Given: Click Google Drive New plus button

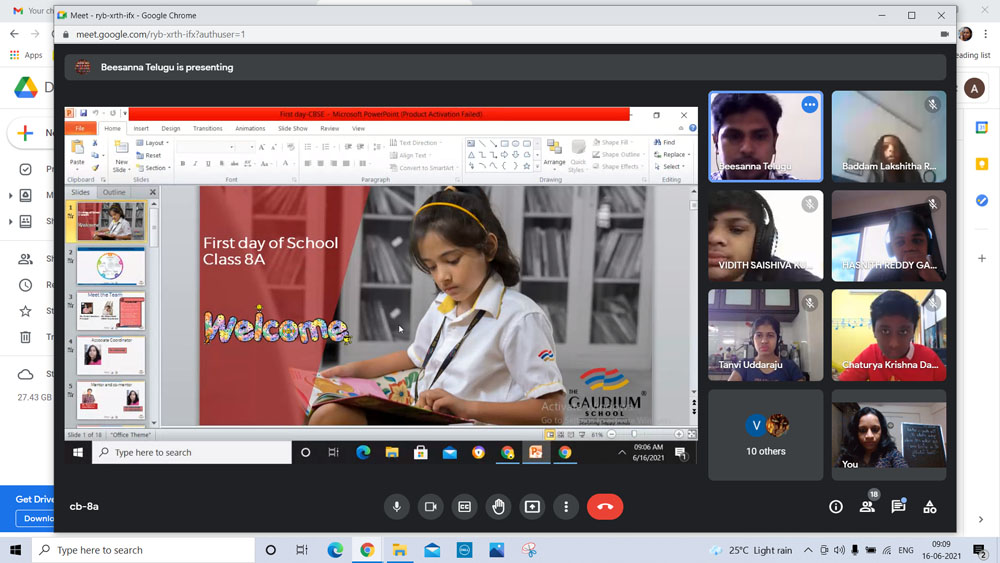Looking at the screenshot, I should coord(26,133).
